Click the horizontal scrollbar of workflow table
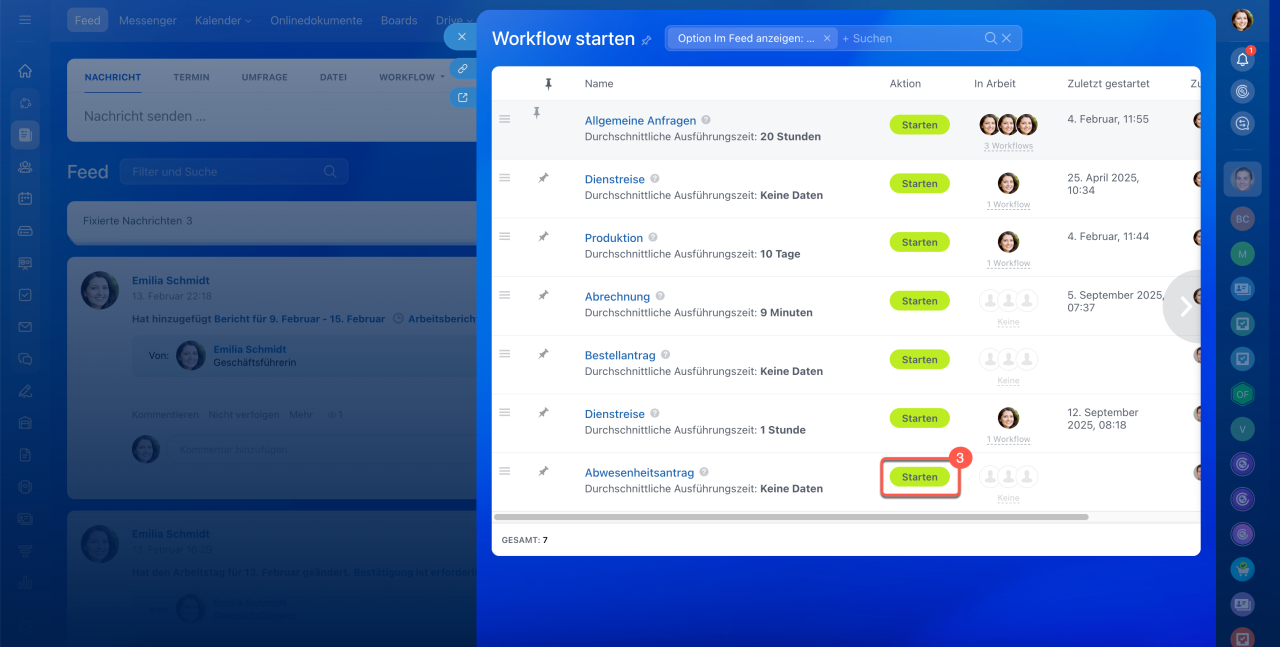Viewport: 1280px width, 647px height. pyautogui.click(x=790, y=517)
